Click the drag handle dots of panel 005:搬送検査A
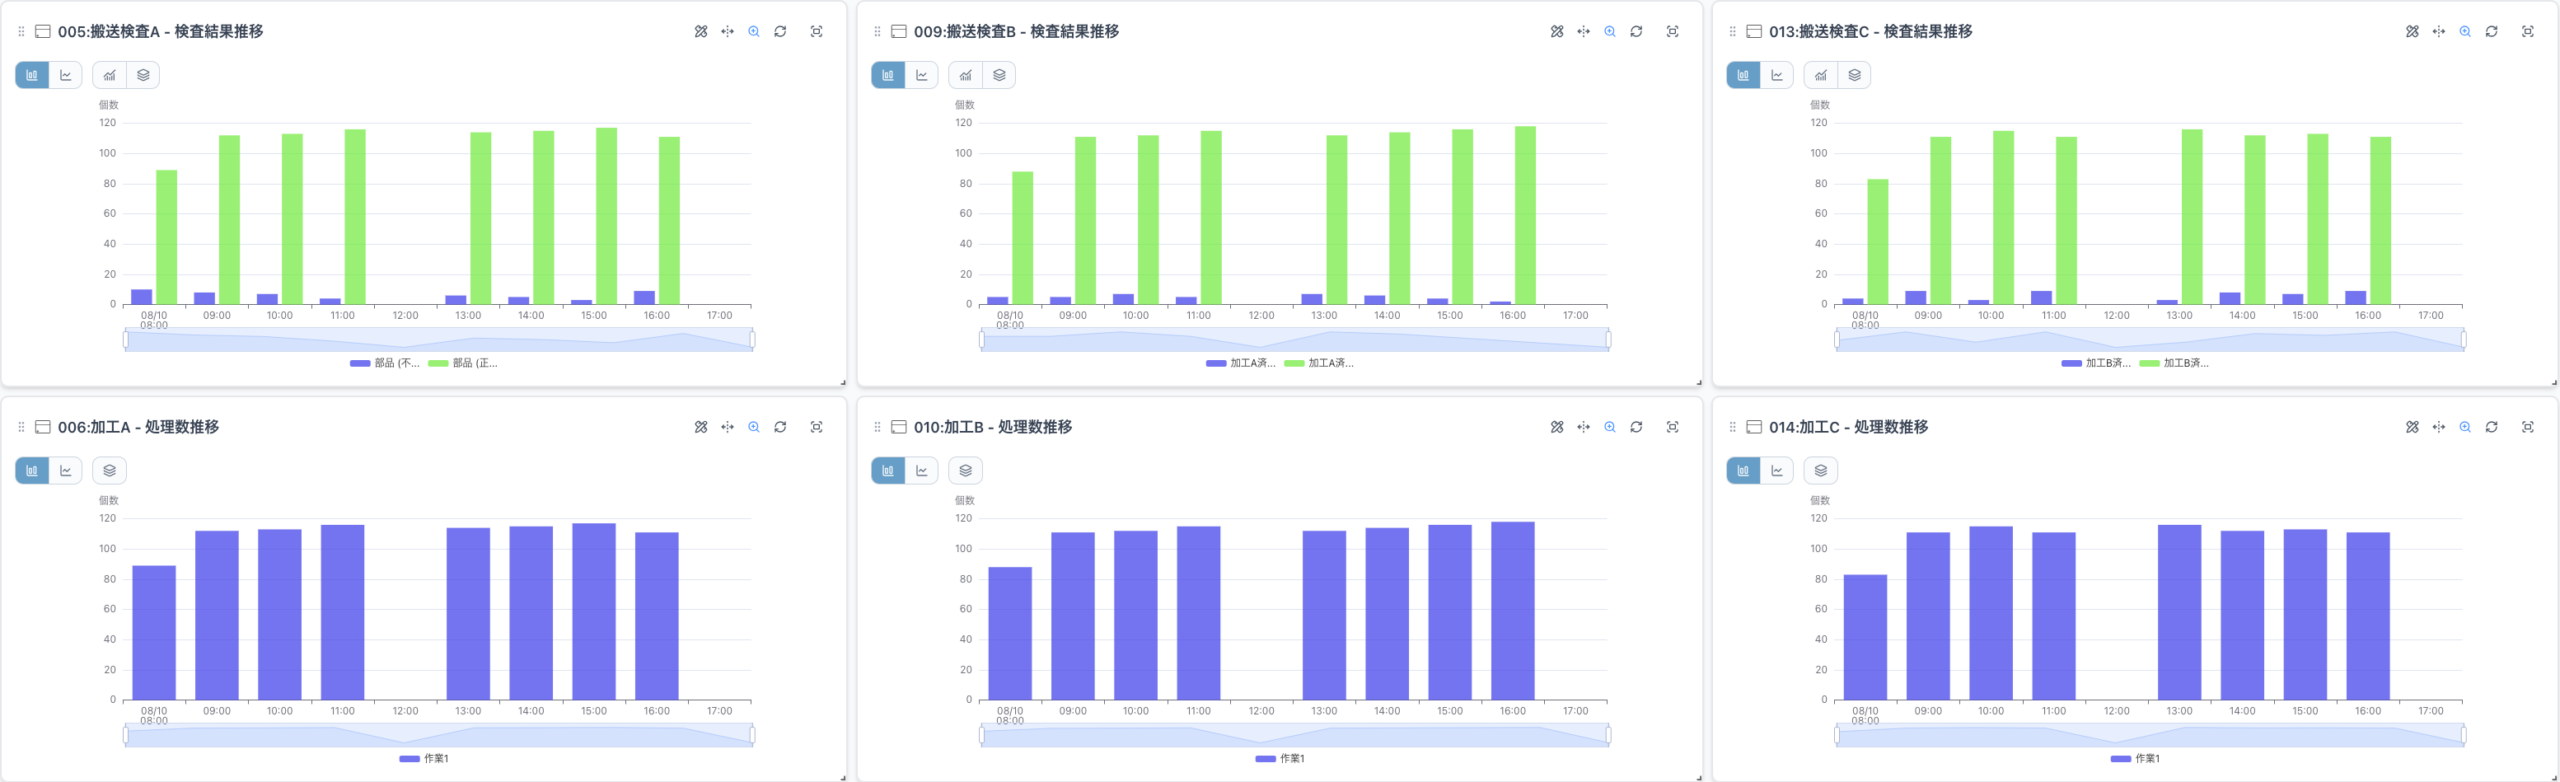Image resolution: width=2560 pixels, height=782 pixels. coord(21,32)
